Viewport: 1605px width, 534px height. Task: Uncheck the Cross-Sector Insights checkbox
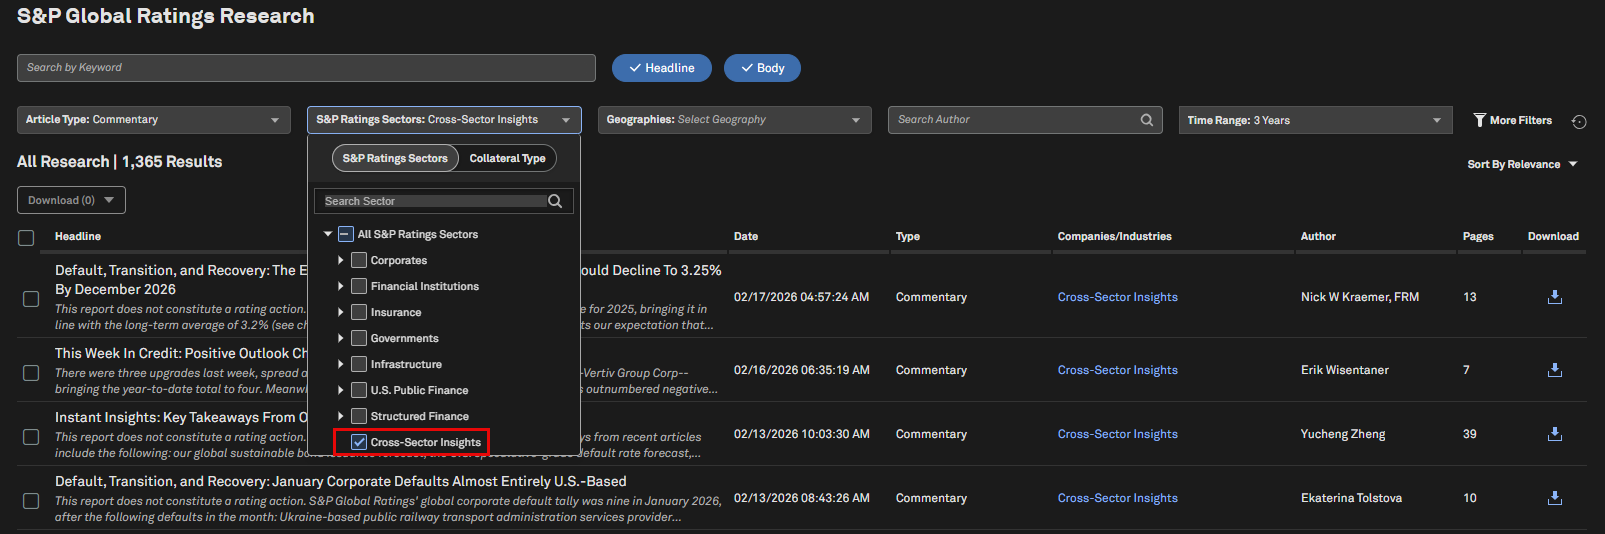359,442
